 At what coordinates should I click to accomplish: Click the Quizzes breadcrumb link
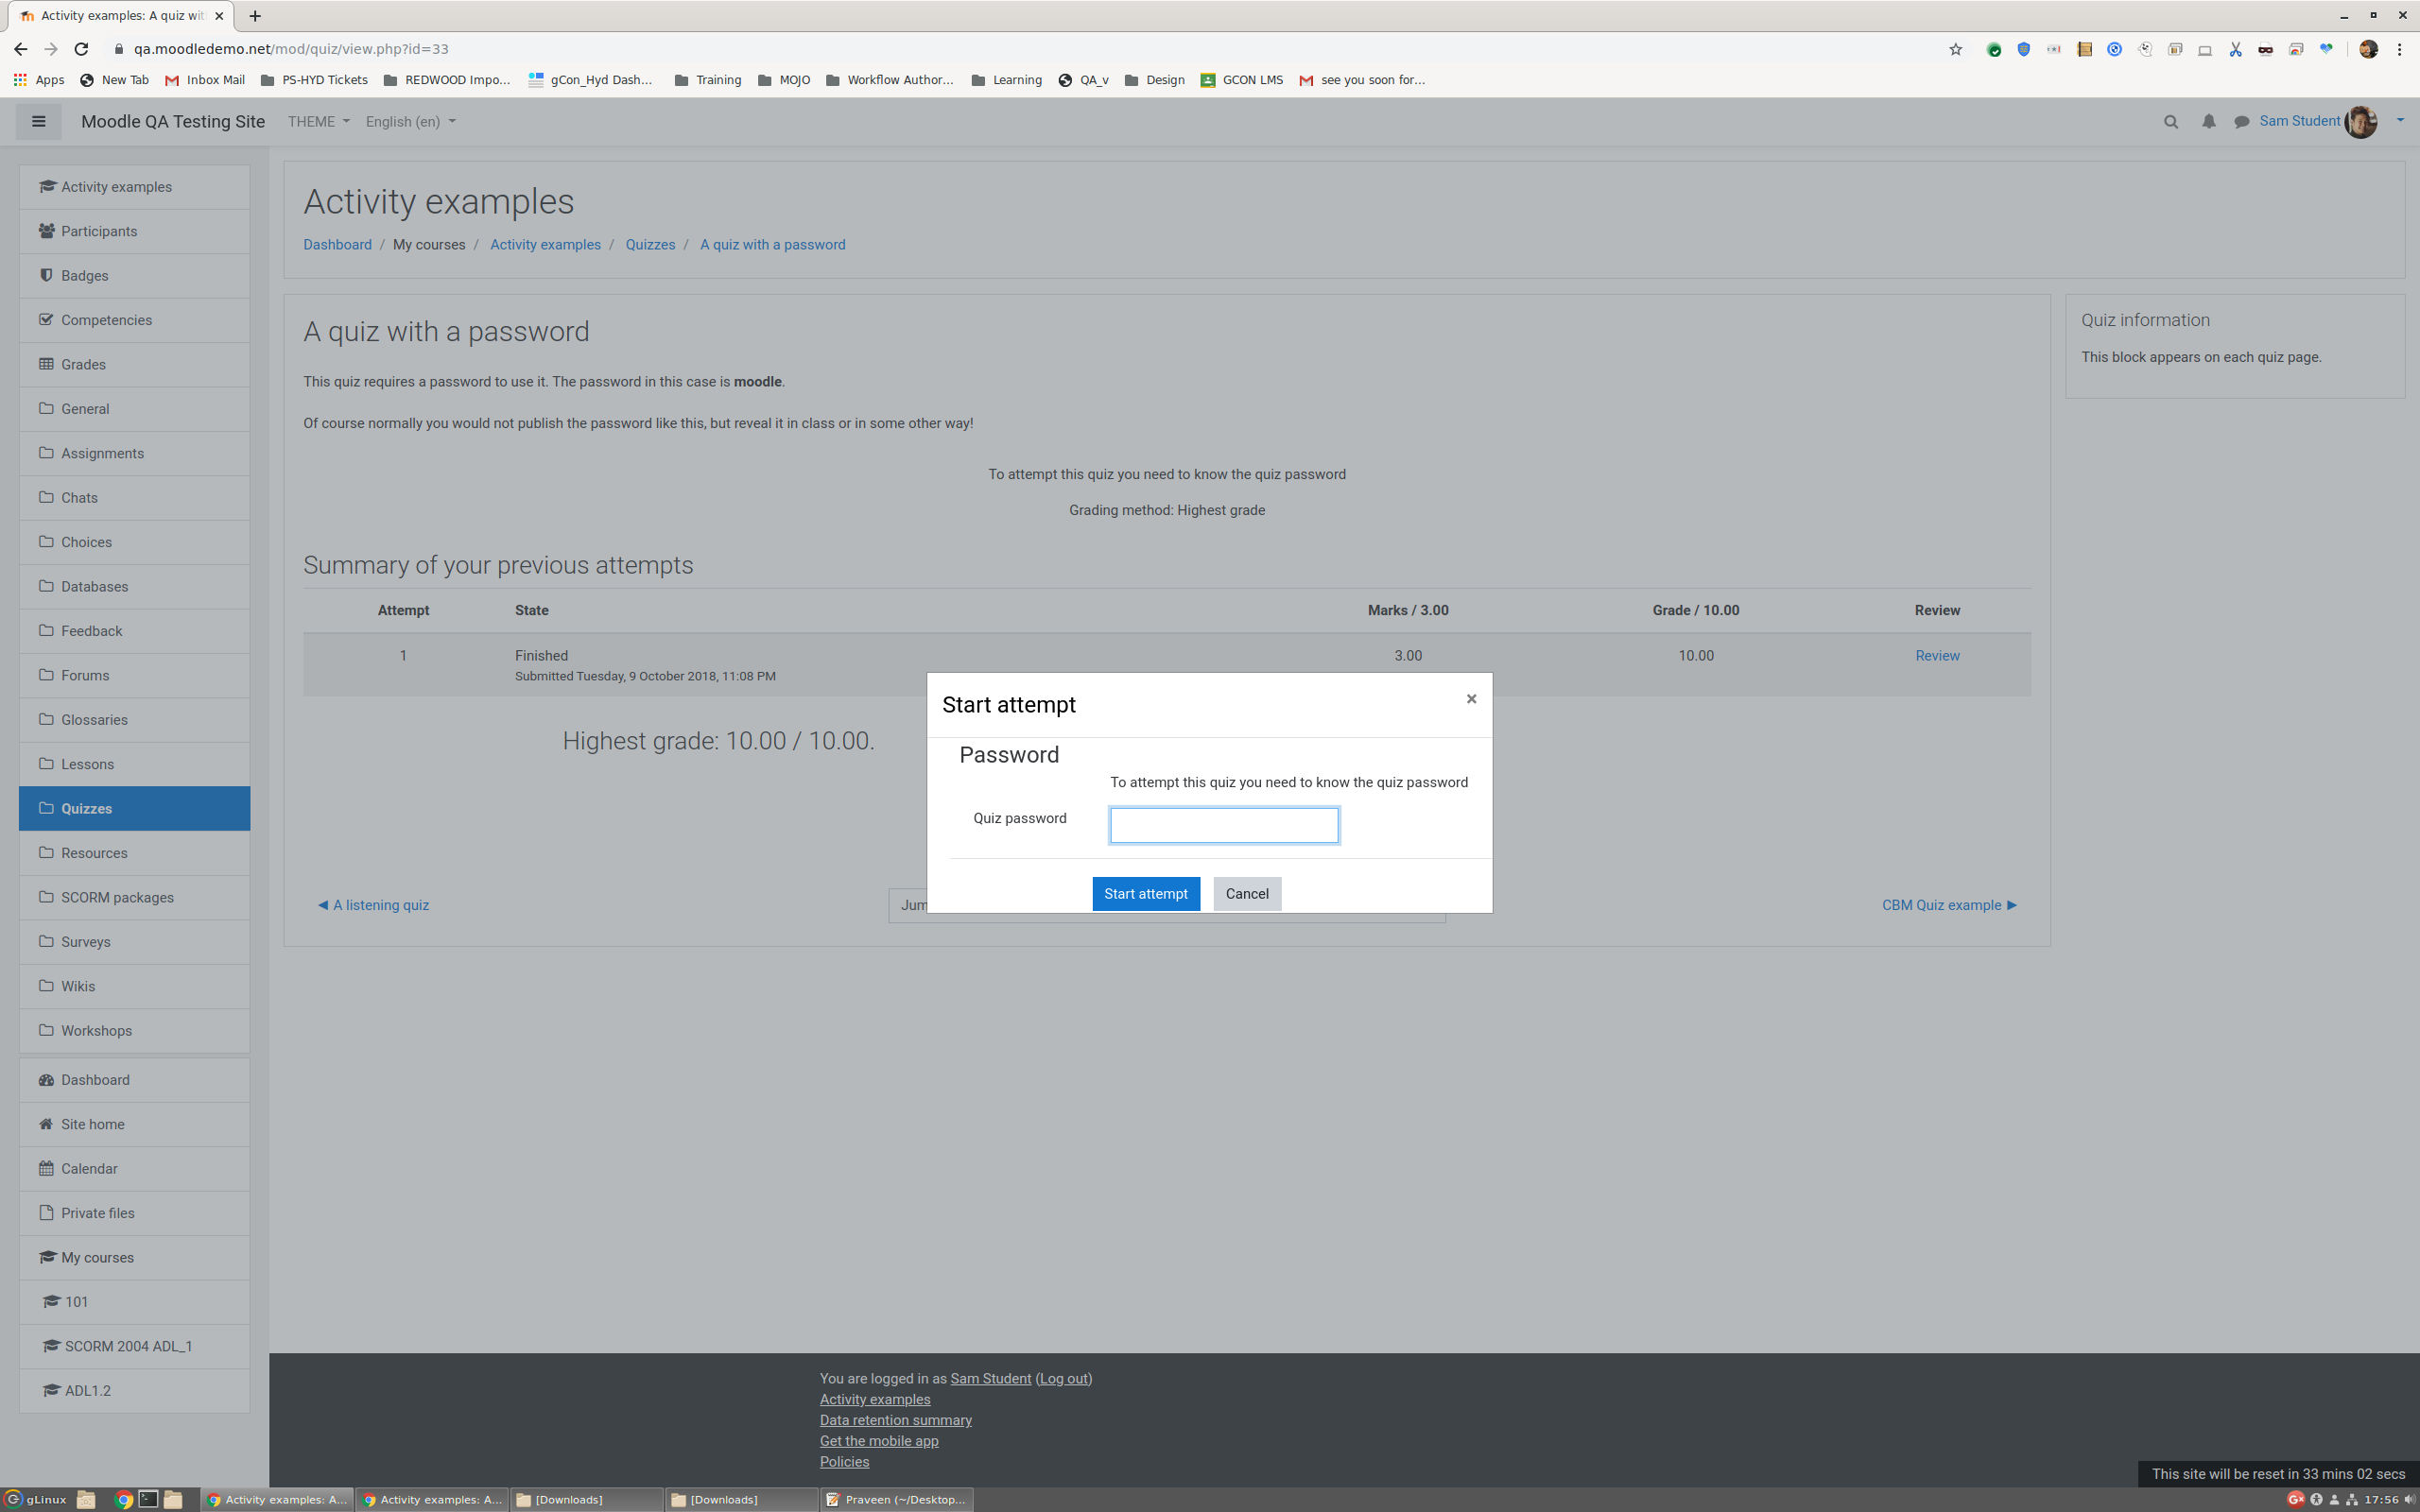click(x=650, y=245)
